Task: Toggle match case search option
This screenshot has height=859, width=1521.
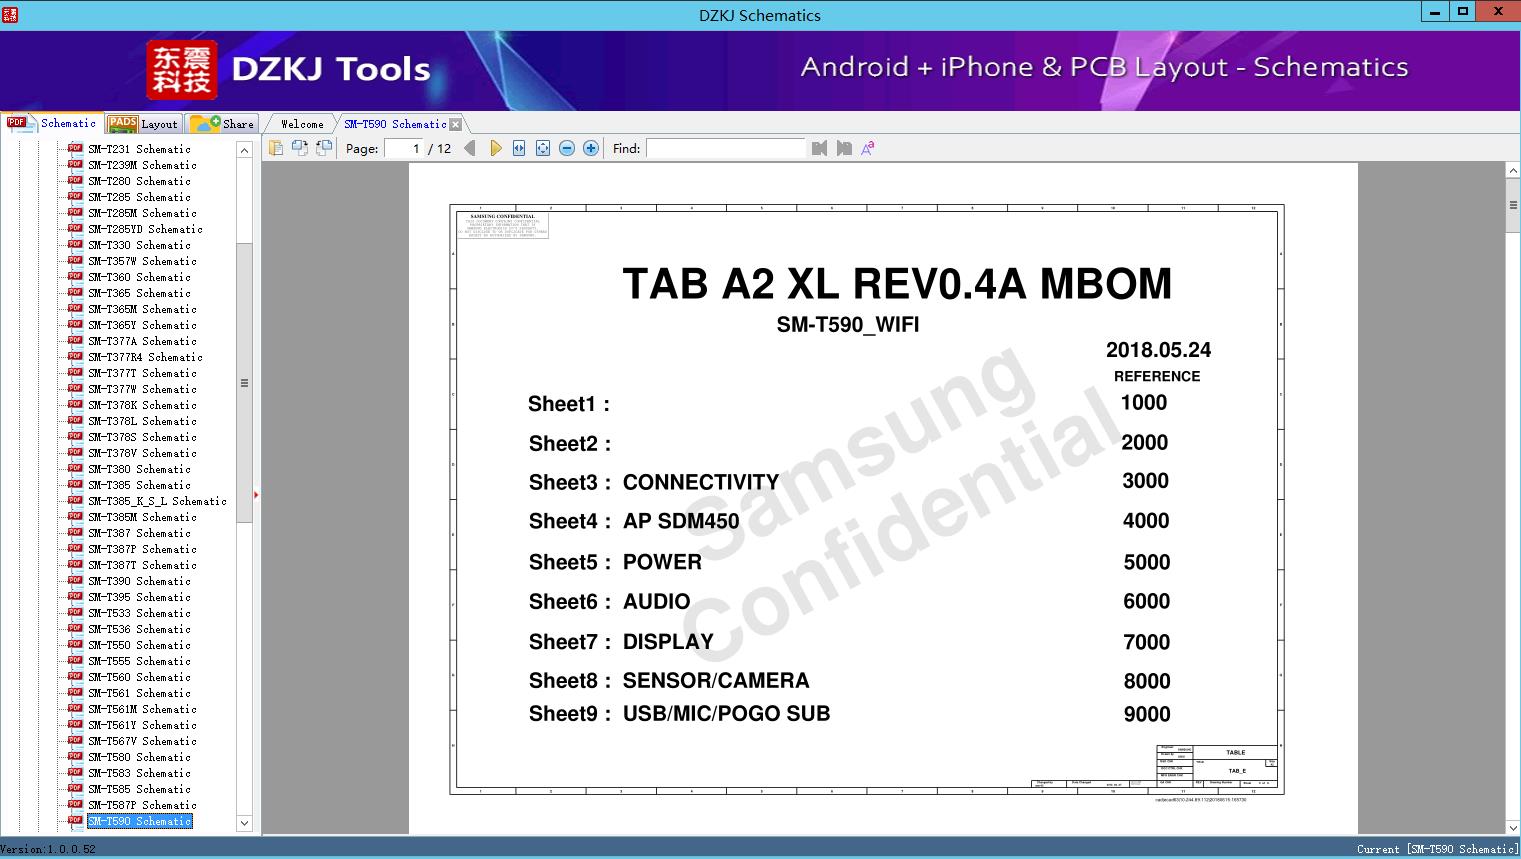Action: (x=868, y=148)
